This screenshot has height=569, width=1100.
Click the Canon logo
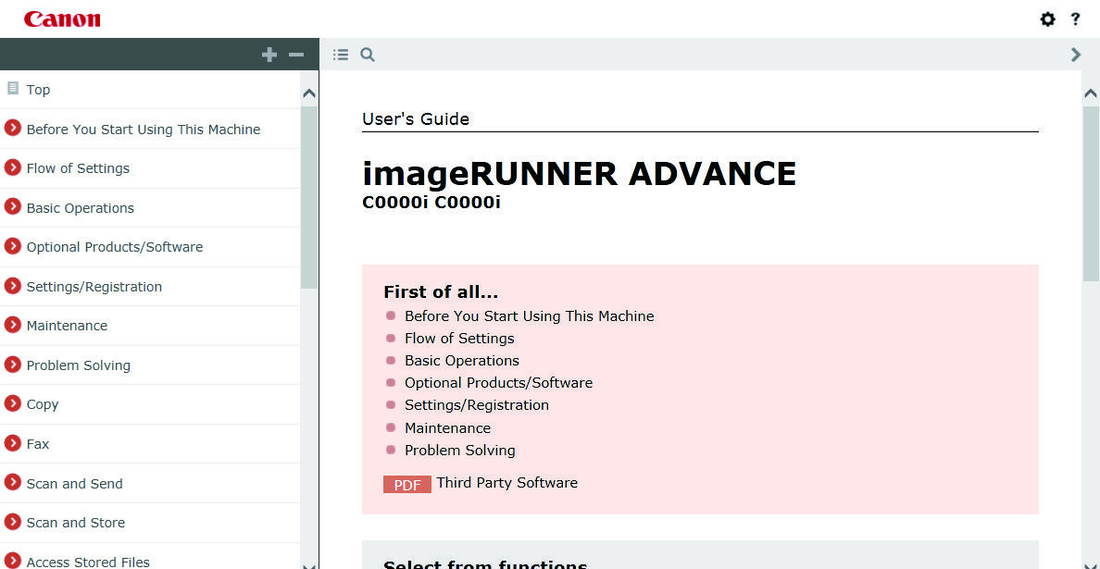click(62, 19)
